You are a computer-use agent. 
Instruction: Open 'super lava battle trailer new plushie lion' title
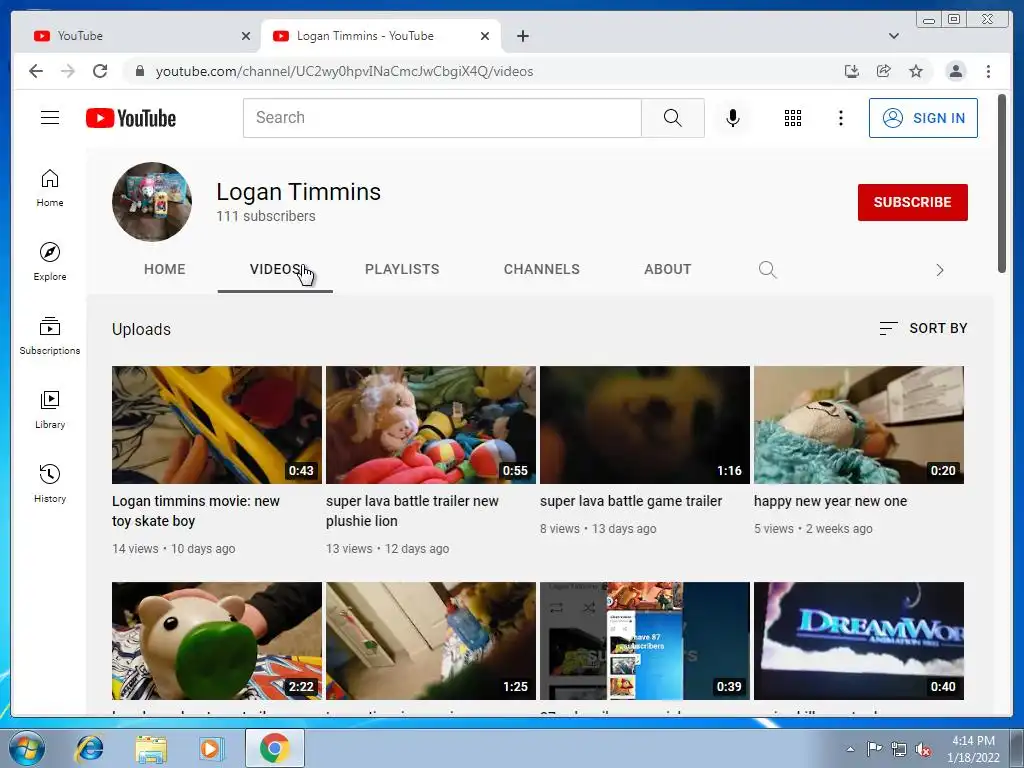point(412,511)
